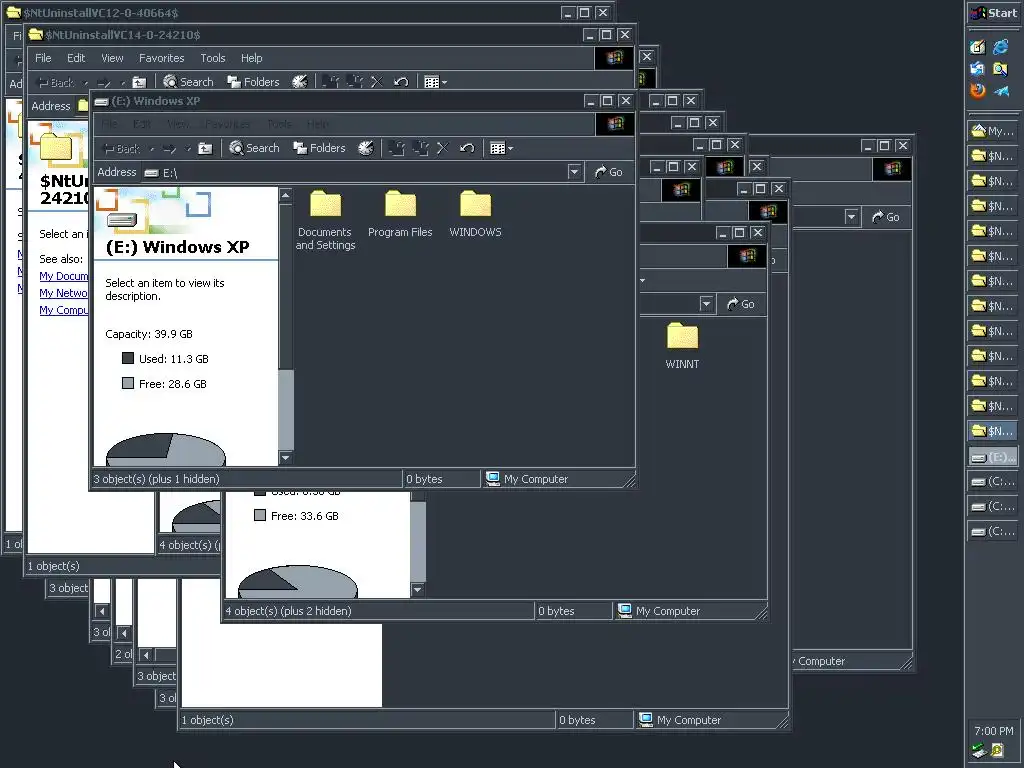The width and height of the screenshot is (1024, 768).
Task: Select the Program Files folder
Action: click(x=400, y=214)
